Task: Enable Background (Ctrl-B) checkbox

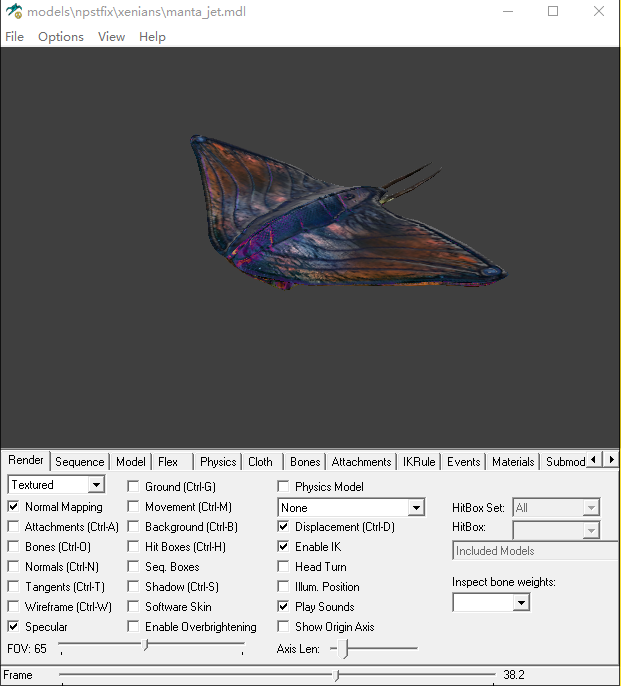Action: tap(133, 527)
